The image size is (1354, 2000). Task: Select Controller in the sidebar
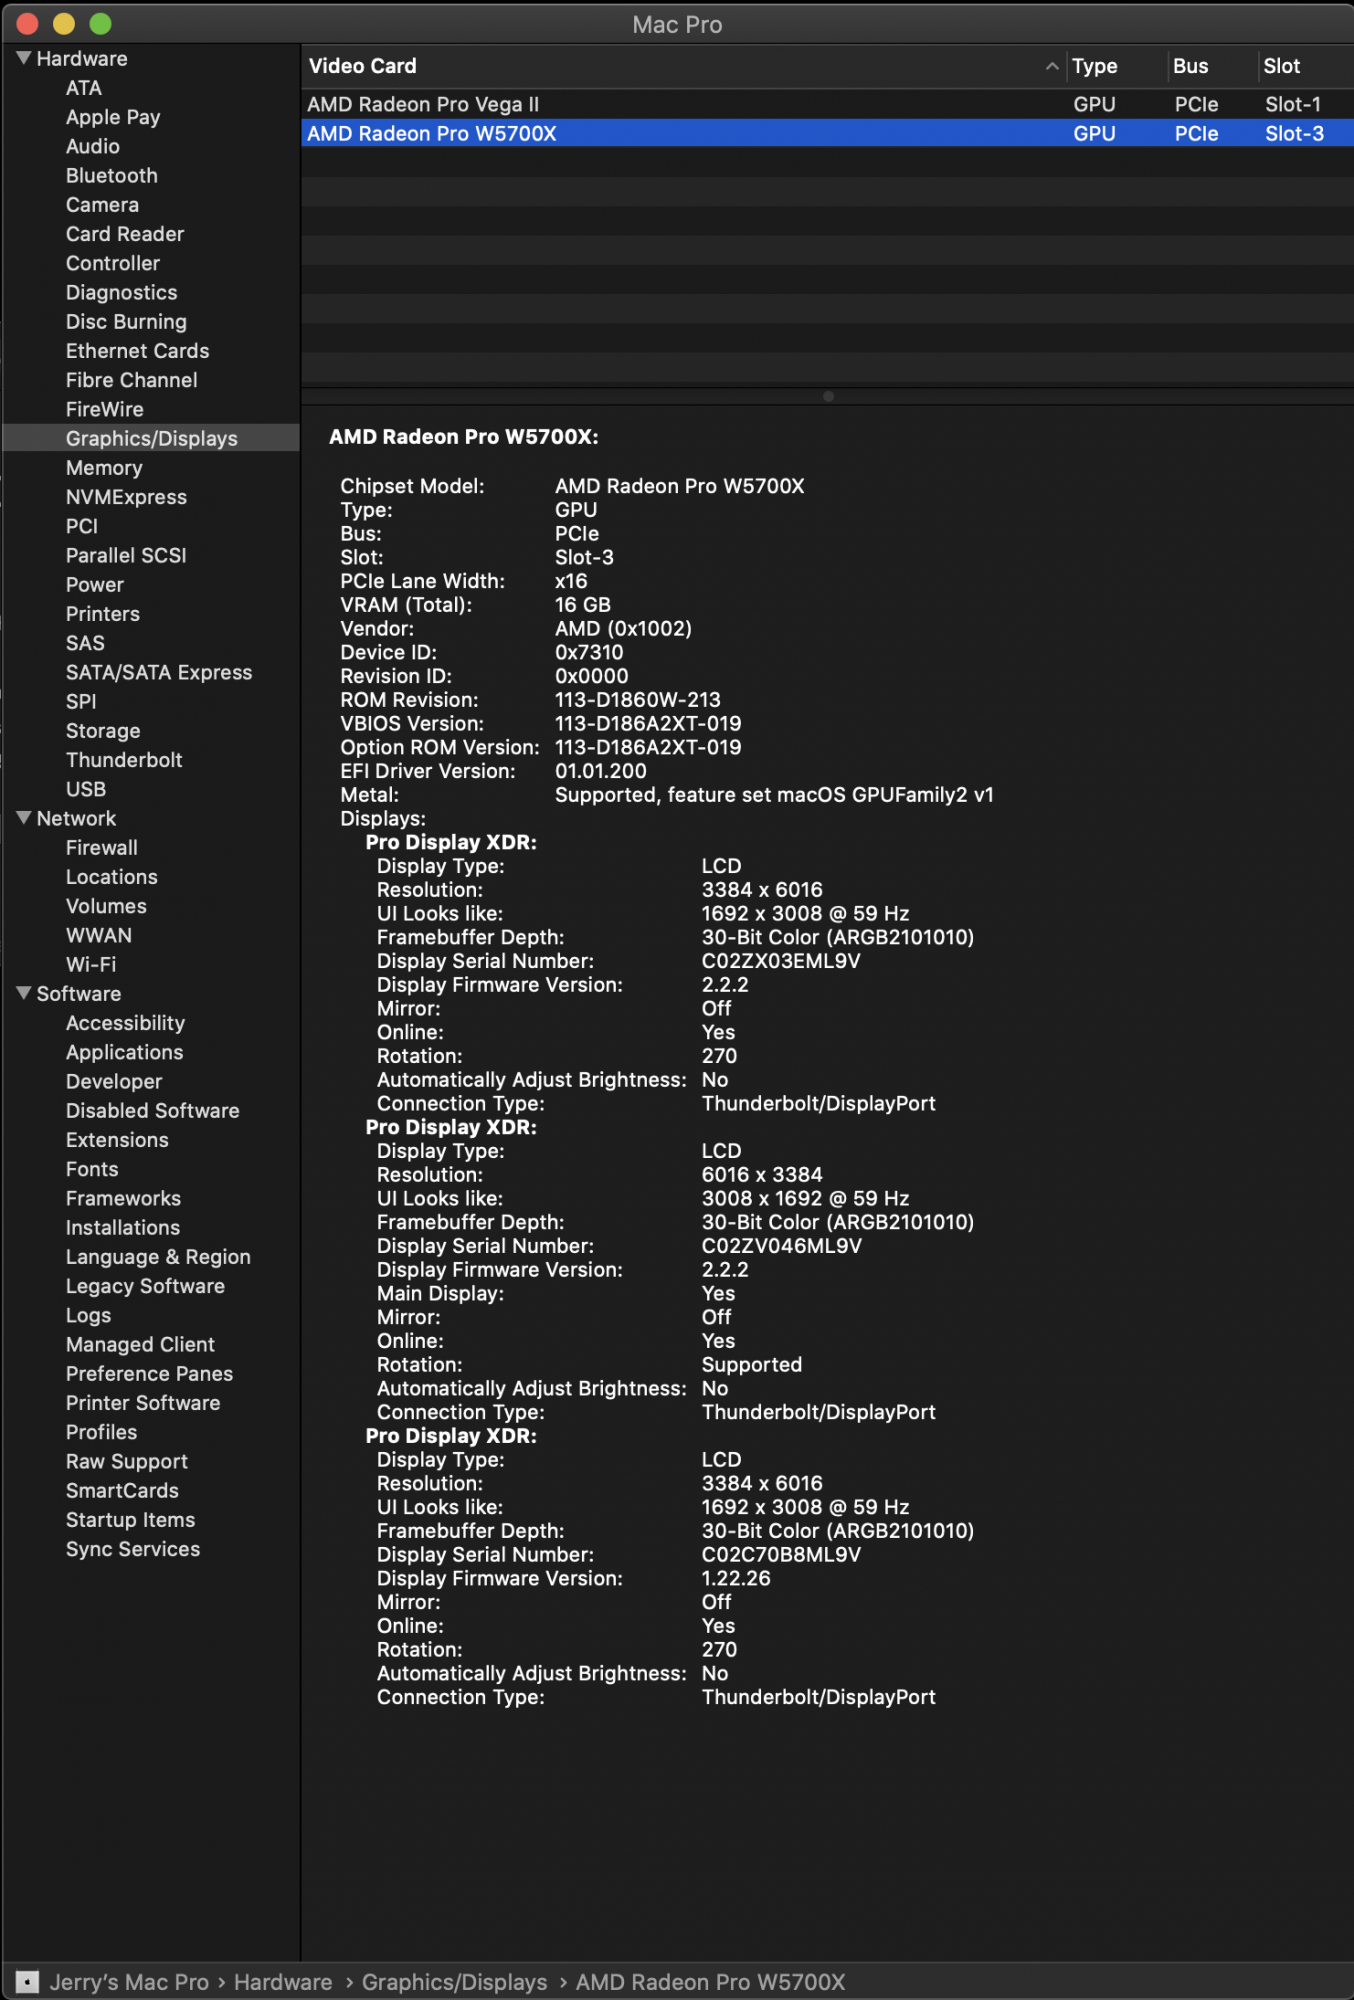pos(113,263)
